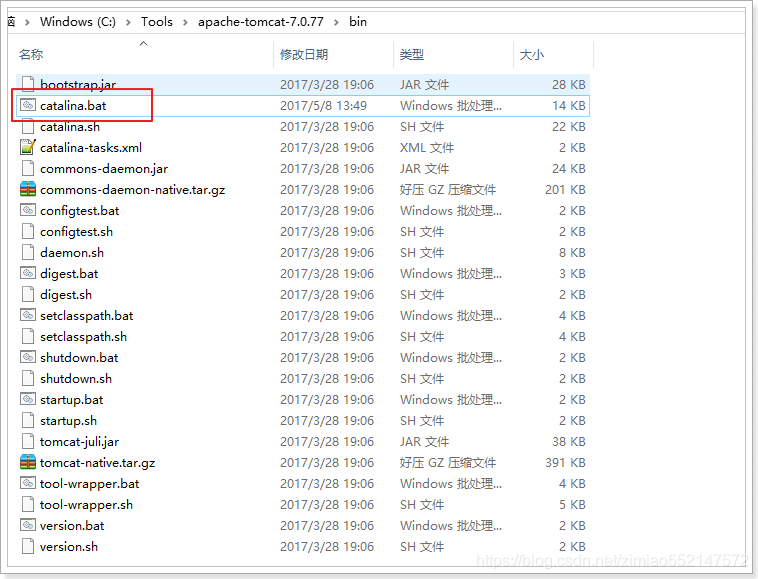758x579 pixels.
Task: Click the tomcat-native.tar.gz archive icon
Action: (x=28, y=463)
